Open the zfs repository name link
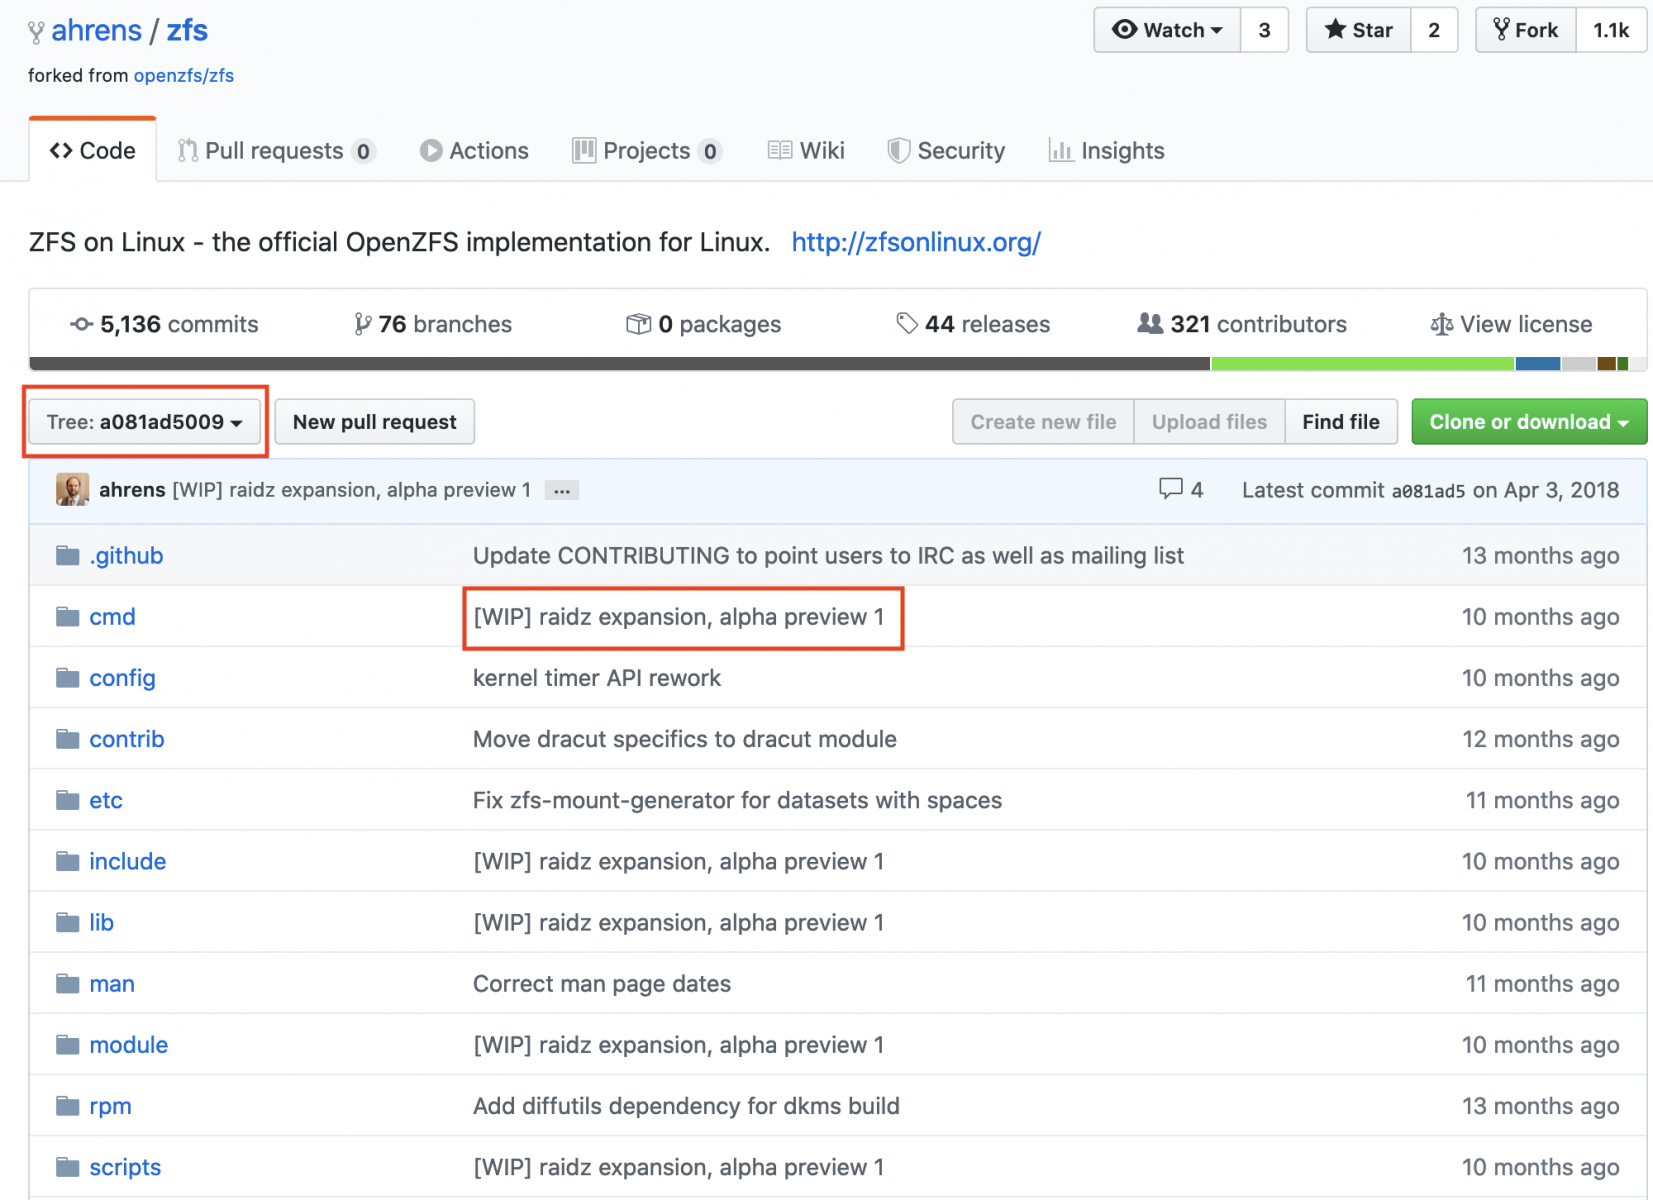 (187, 31)
